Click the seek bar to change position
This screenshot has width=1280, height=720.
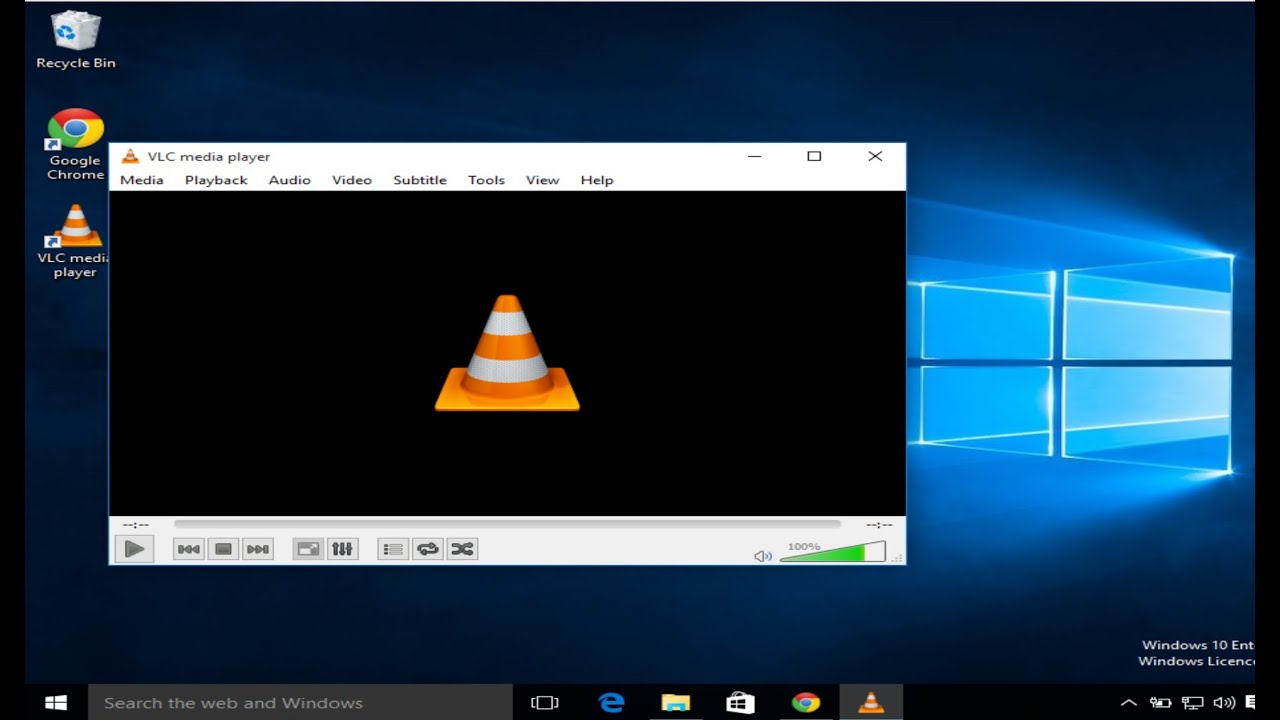505,523
